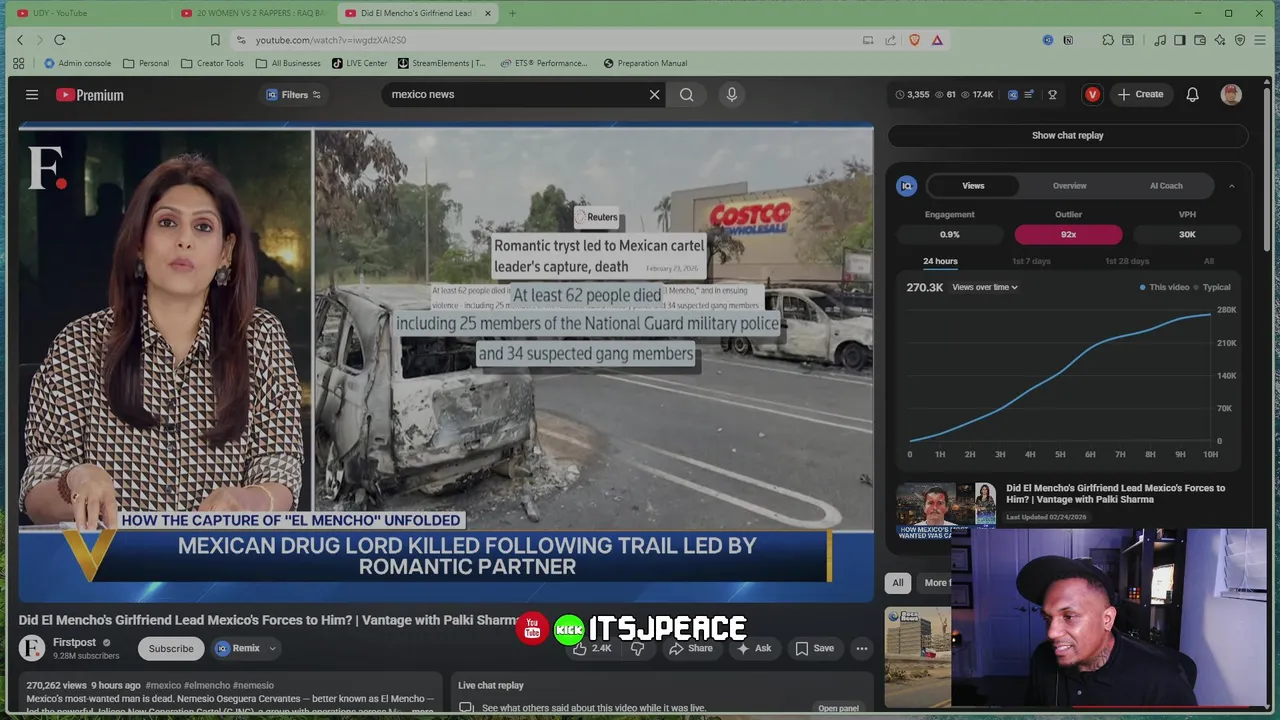Select the All time range in chart
Viewport: 1280px width, 720px height.
coord(1209,261)
